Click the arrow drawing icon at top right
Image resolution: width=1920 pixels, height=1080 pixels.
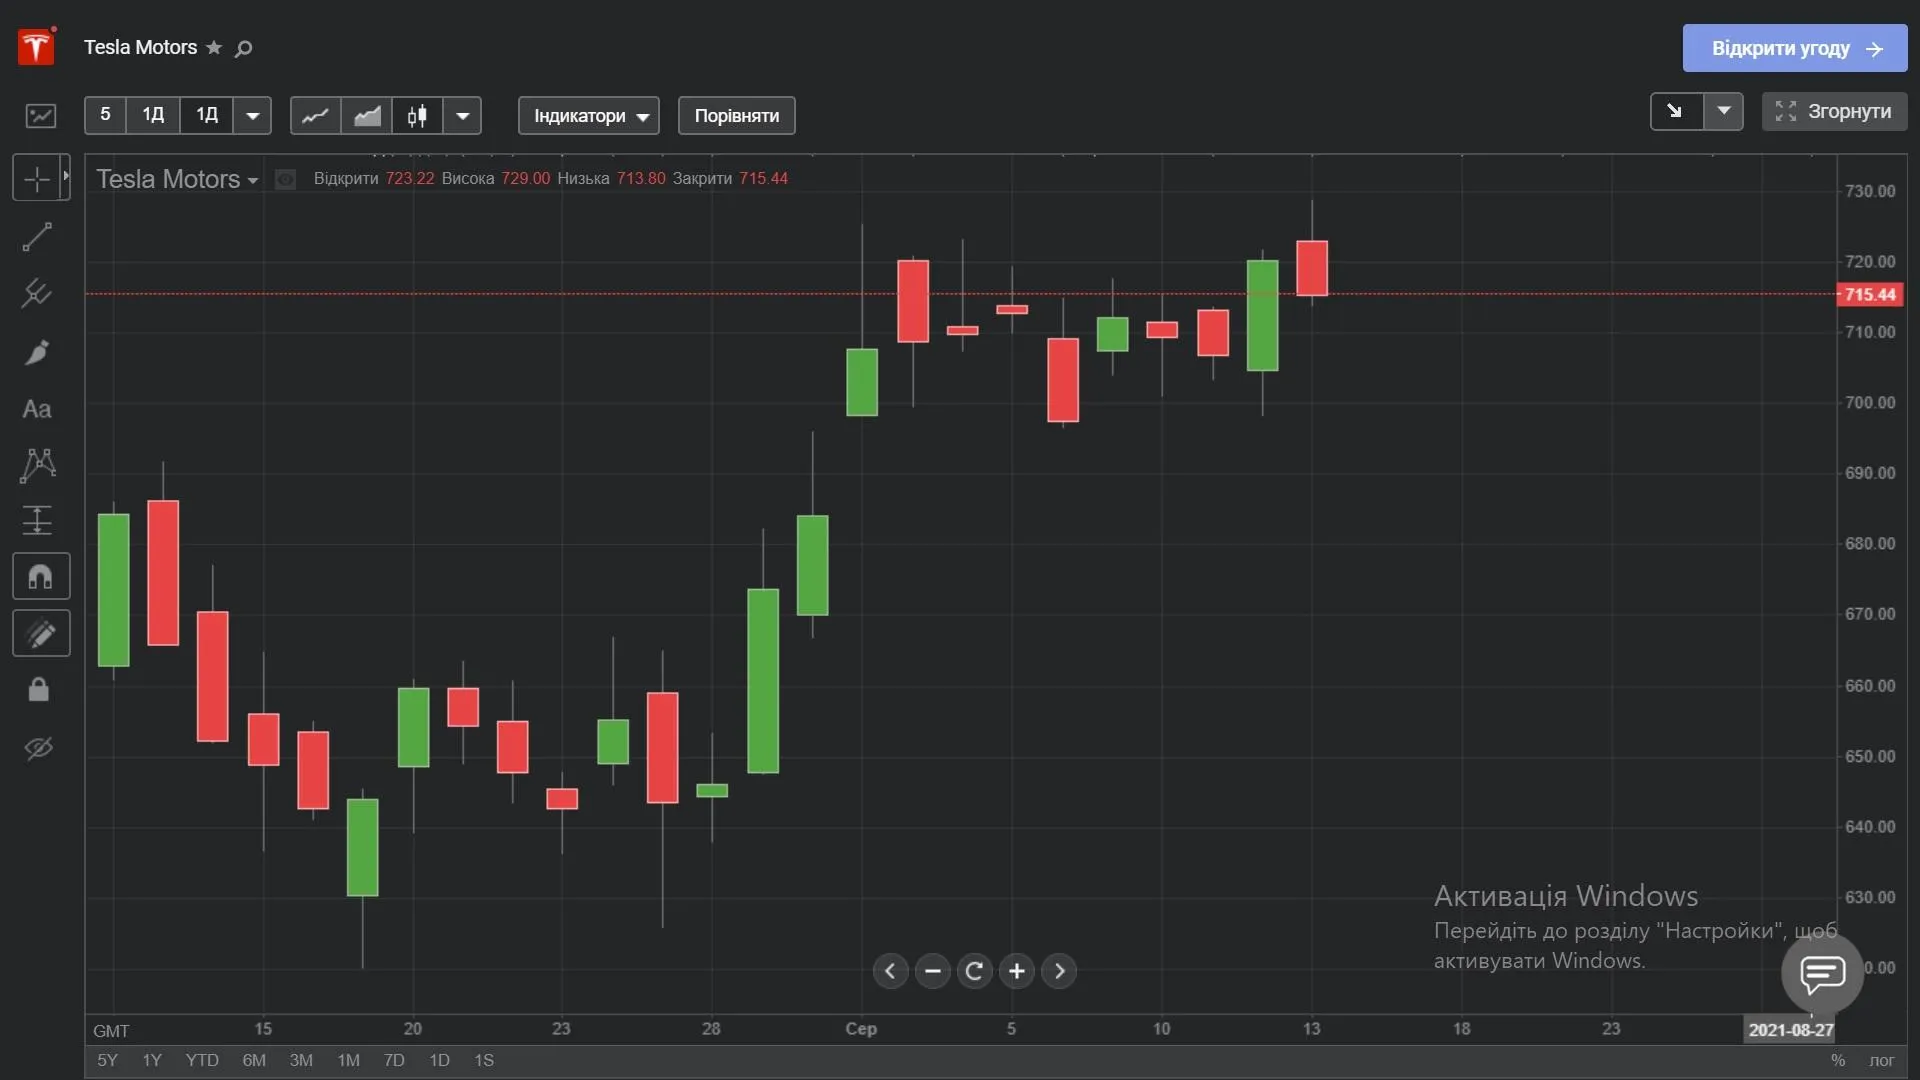tap(1676, 111)
